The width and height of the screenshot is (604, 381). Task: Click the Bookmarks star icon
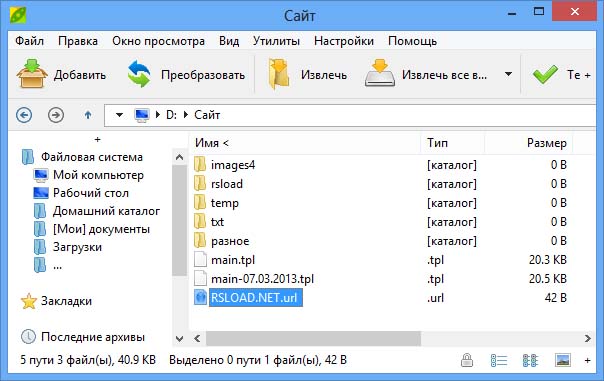pos(29,301)
